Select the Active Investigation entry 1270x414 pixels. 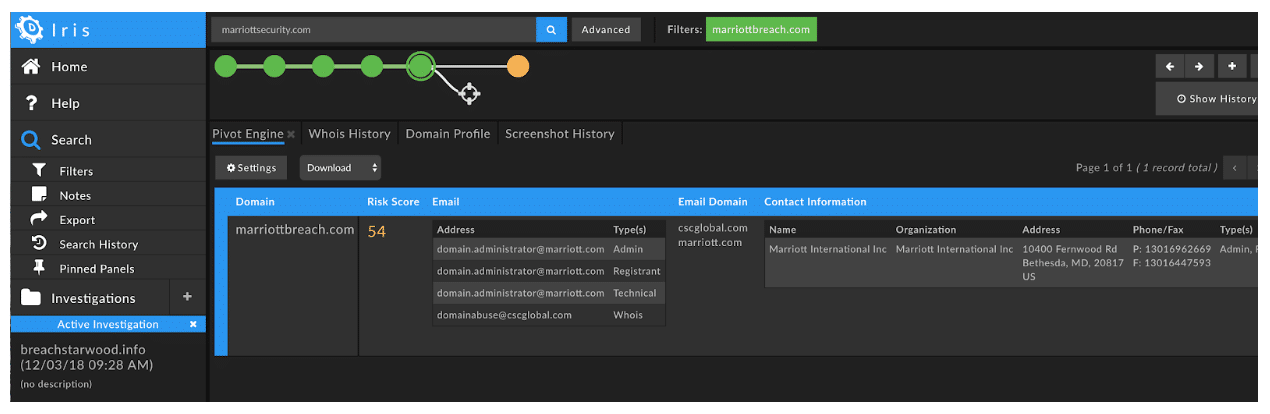pos(108,324)
